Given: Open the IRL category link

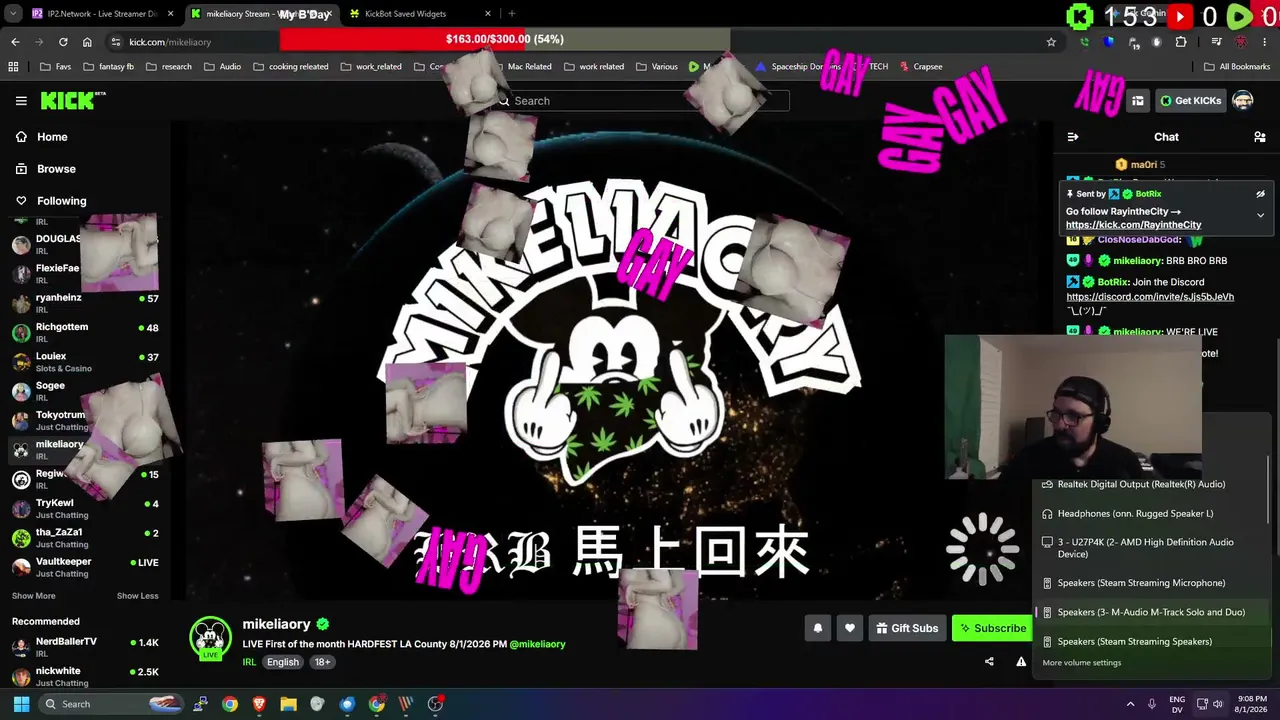Looking at the screenshot, I should point(249,662).
